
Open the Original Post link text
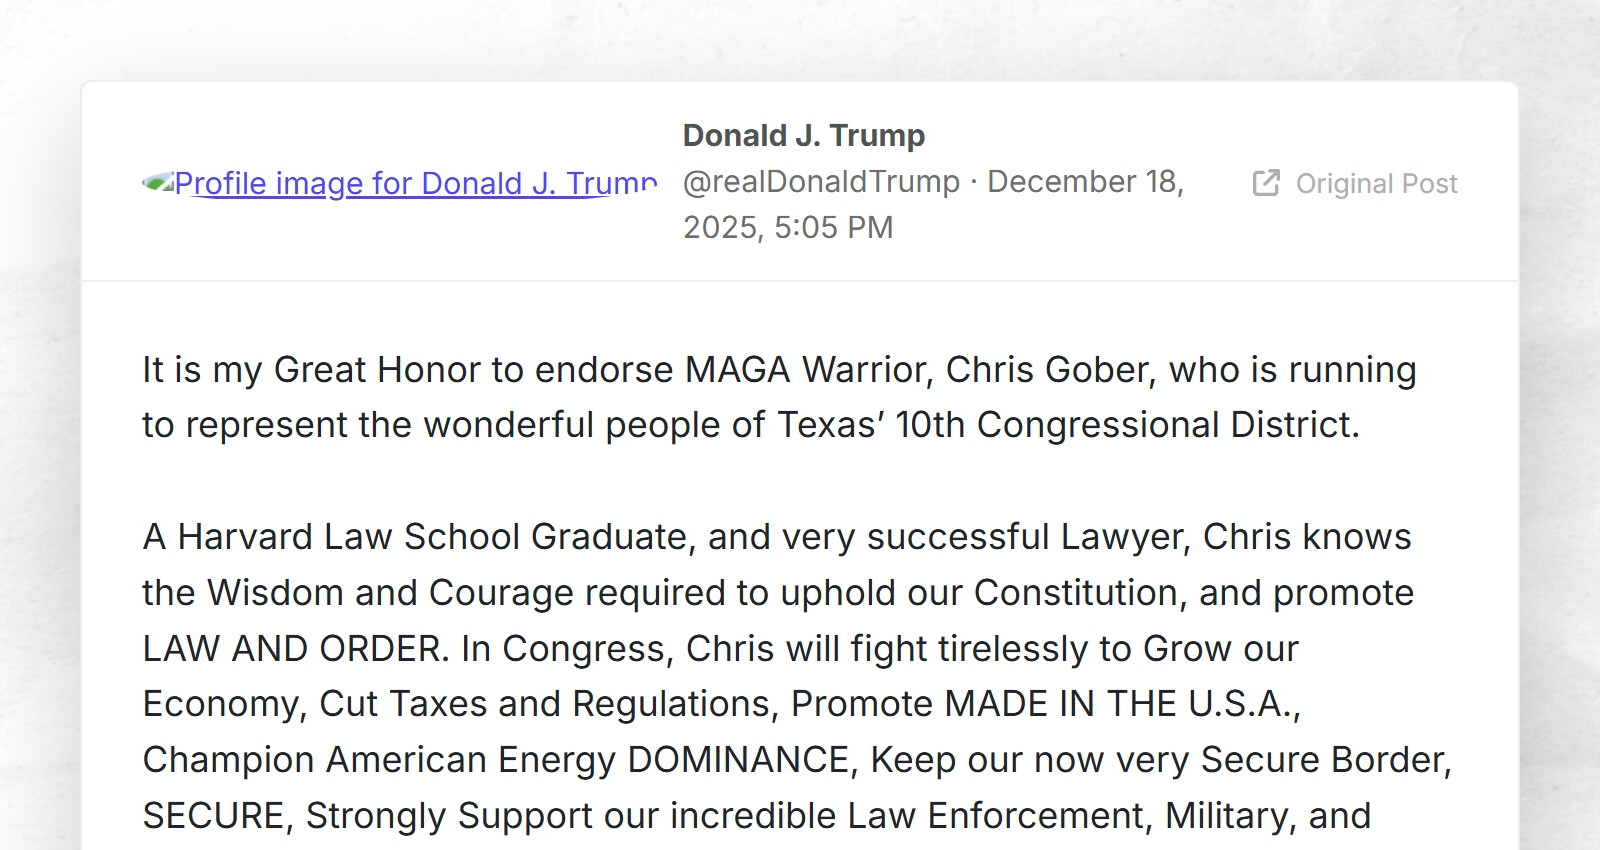(x=1376, y=184)
